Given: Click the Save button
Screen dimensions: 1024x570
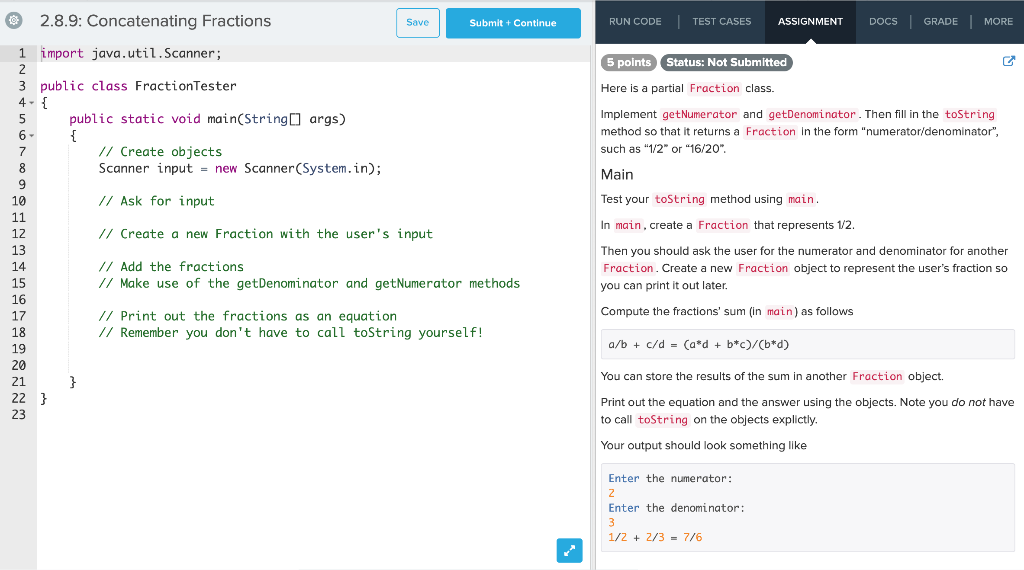Looking at the screenshot, I should (418, 23).
